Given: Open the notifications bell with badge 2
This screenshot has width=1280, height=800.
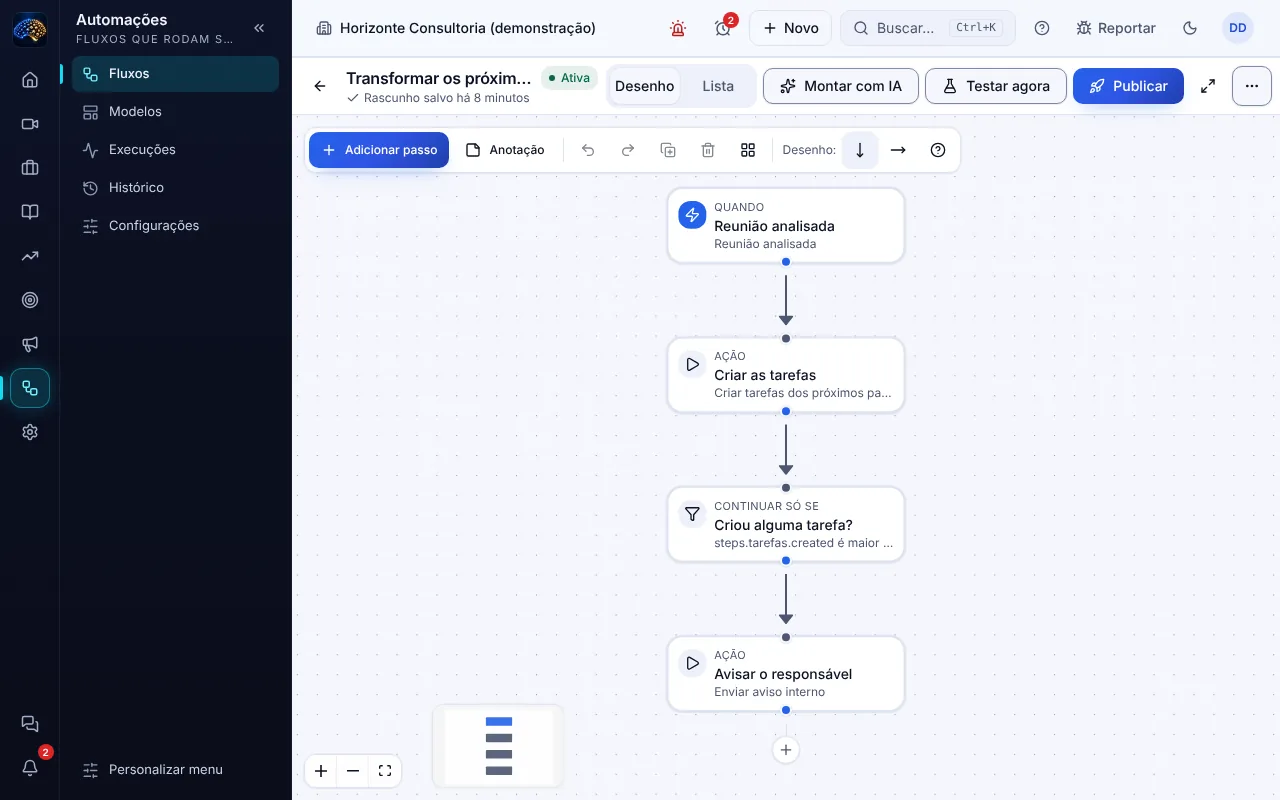Looking at the screenshot, I should click(30, 768).
